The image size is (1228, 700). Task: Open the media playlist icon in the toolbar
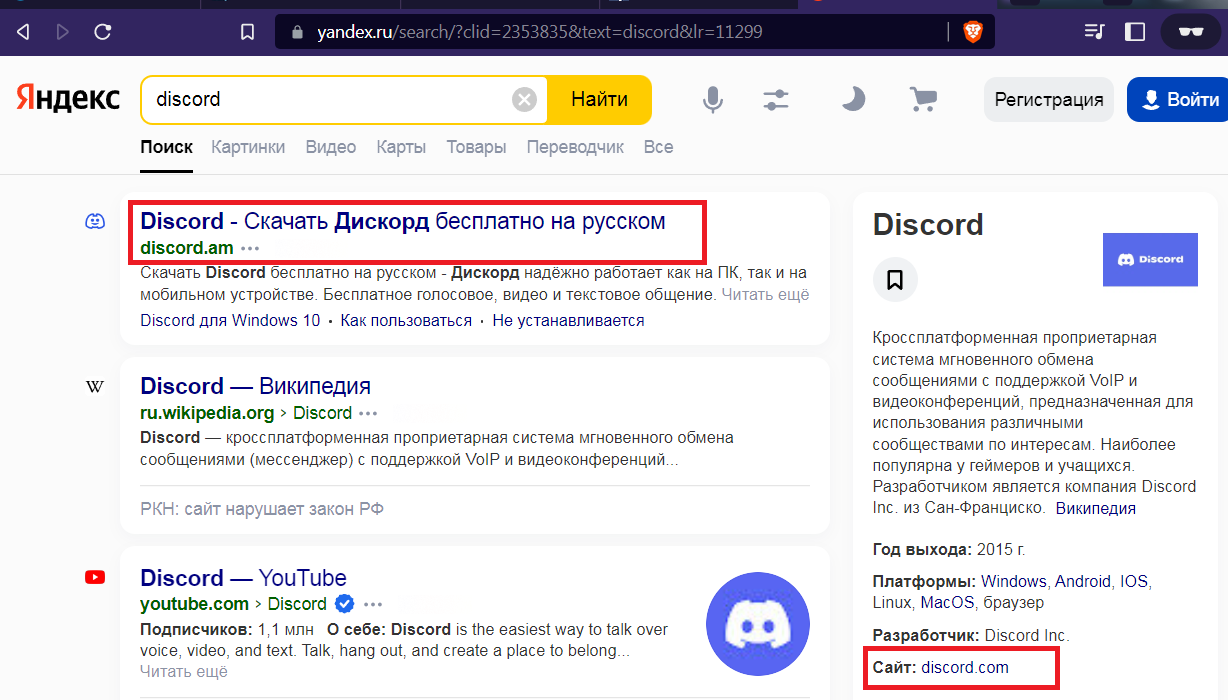click(1094, 32)
